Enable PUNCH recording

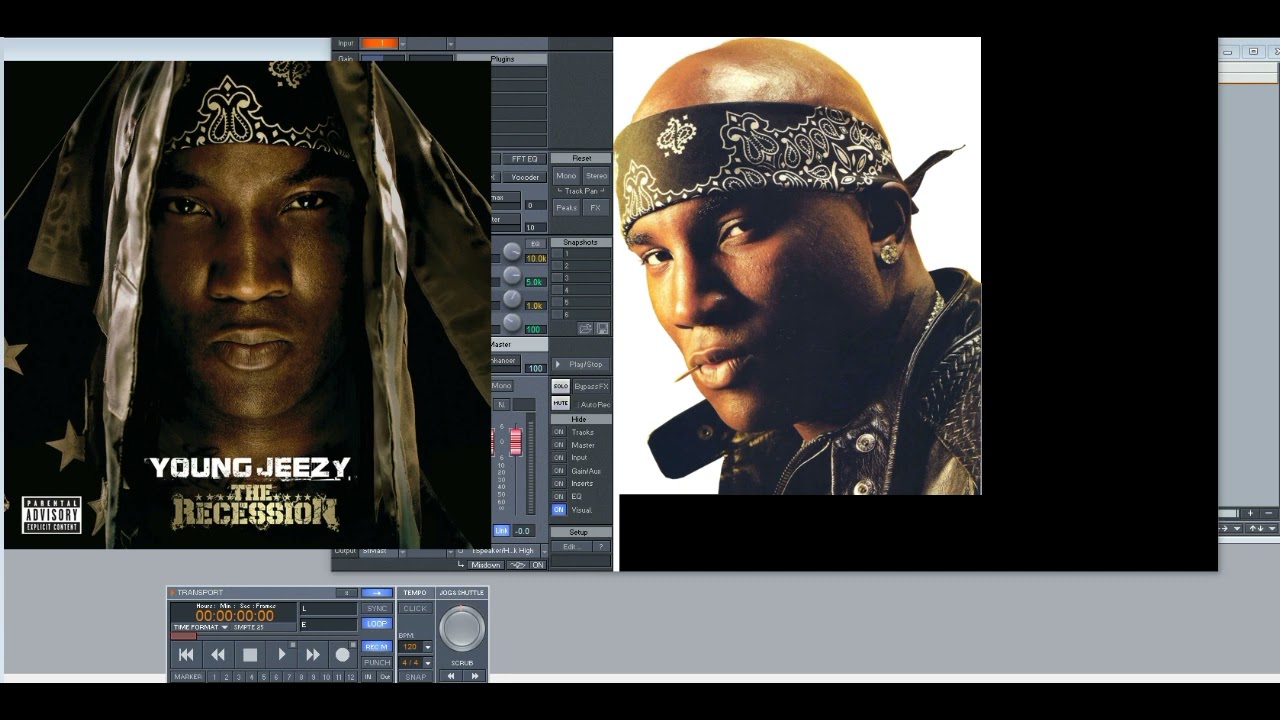377,662
